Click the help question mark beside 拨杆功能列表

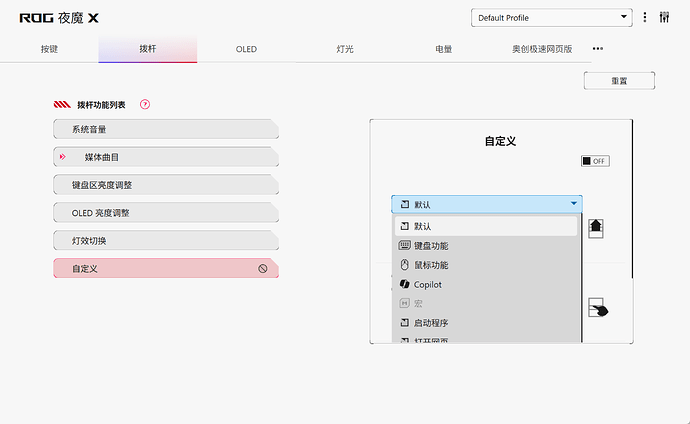(x=145, y=104)
